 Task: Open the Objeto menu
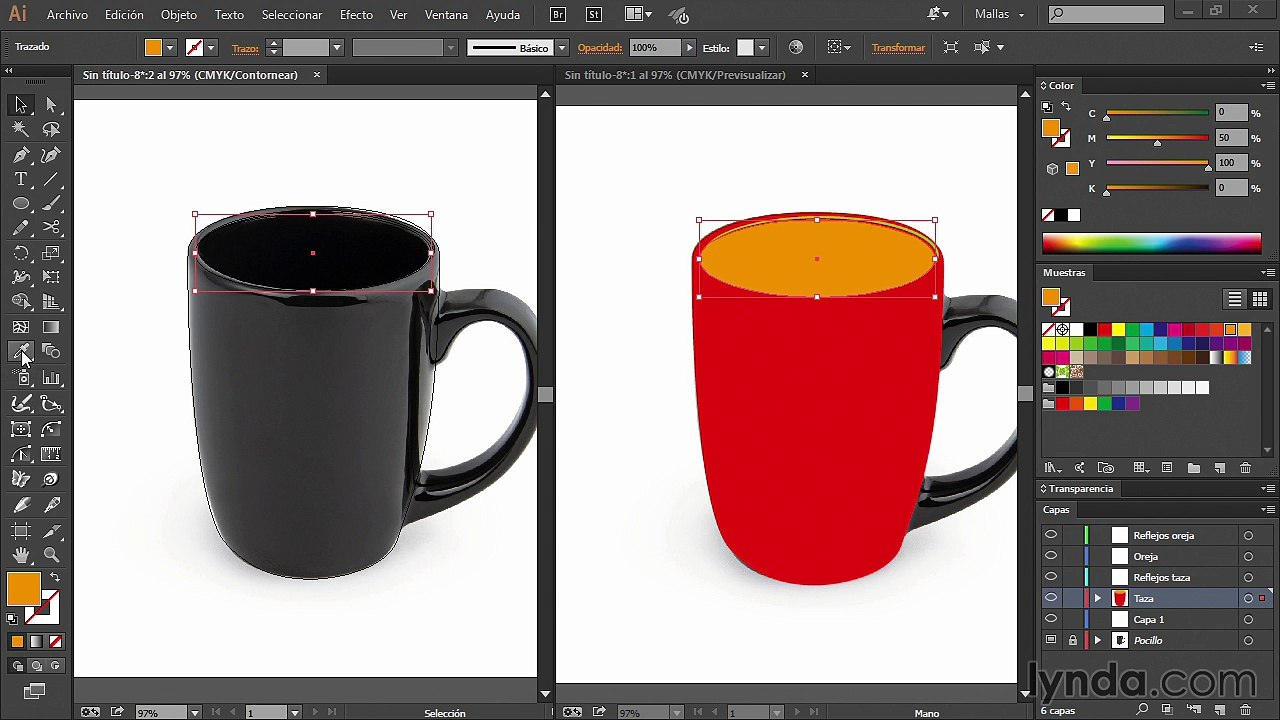[179, 15]
